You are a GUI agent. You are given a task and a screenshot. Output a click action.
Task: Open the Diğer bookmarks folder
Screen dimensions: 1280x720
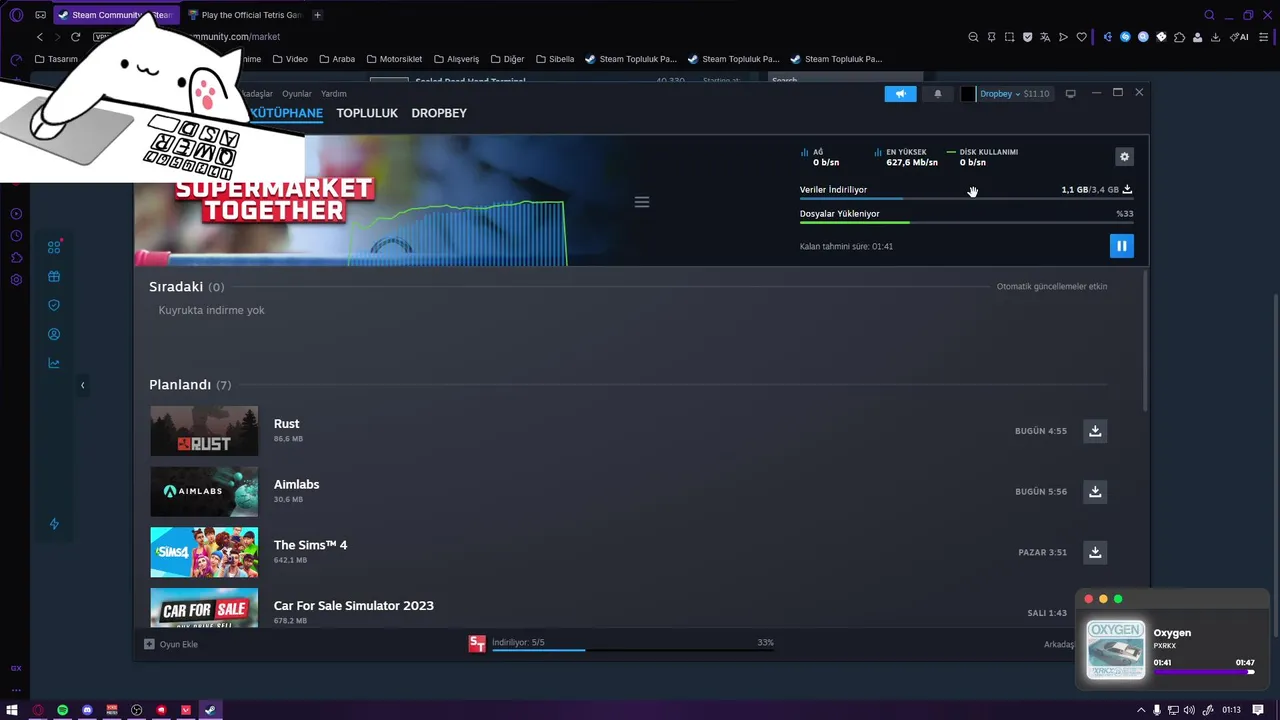click(x=507, y=59)
